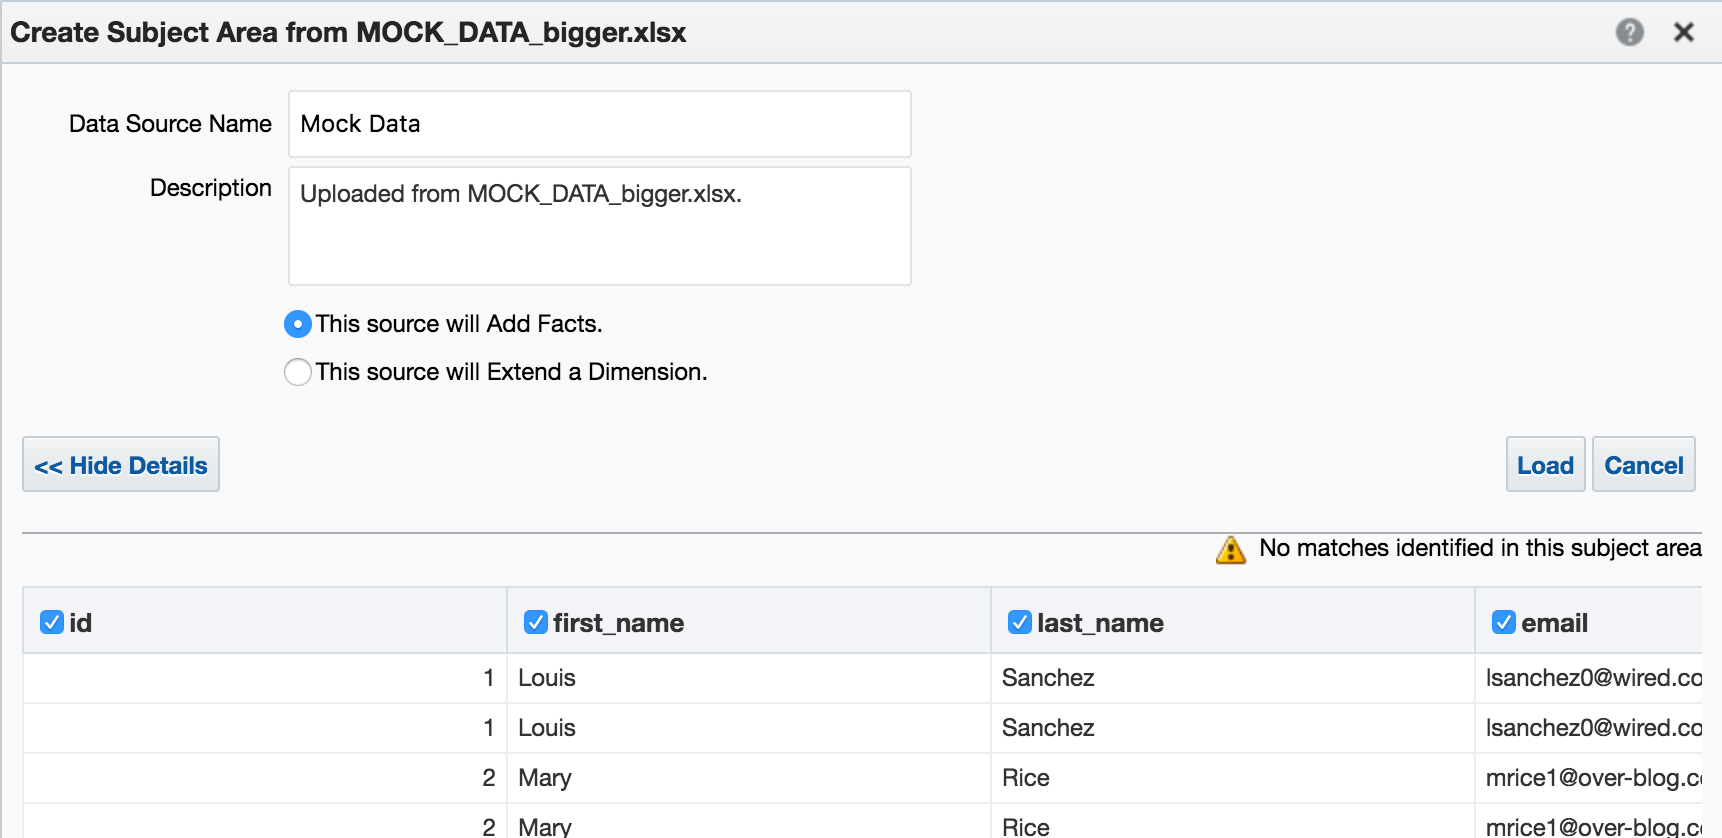Image resolution: width=1722 pixels, height=838 pixels.
Task: Click the first Sanchez cell
Action: tap(1048, 678)
